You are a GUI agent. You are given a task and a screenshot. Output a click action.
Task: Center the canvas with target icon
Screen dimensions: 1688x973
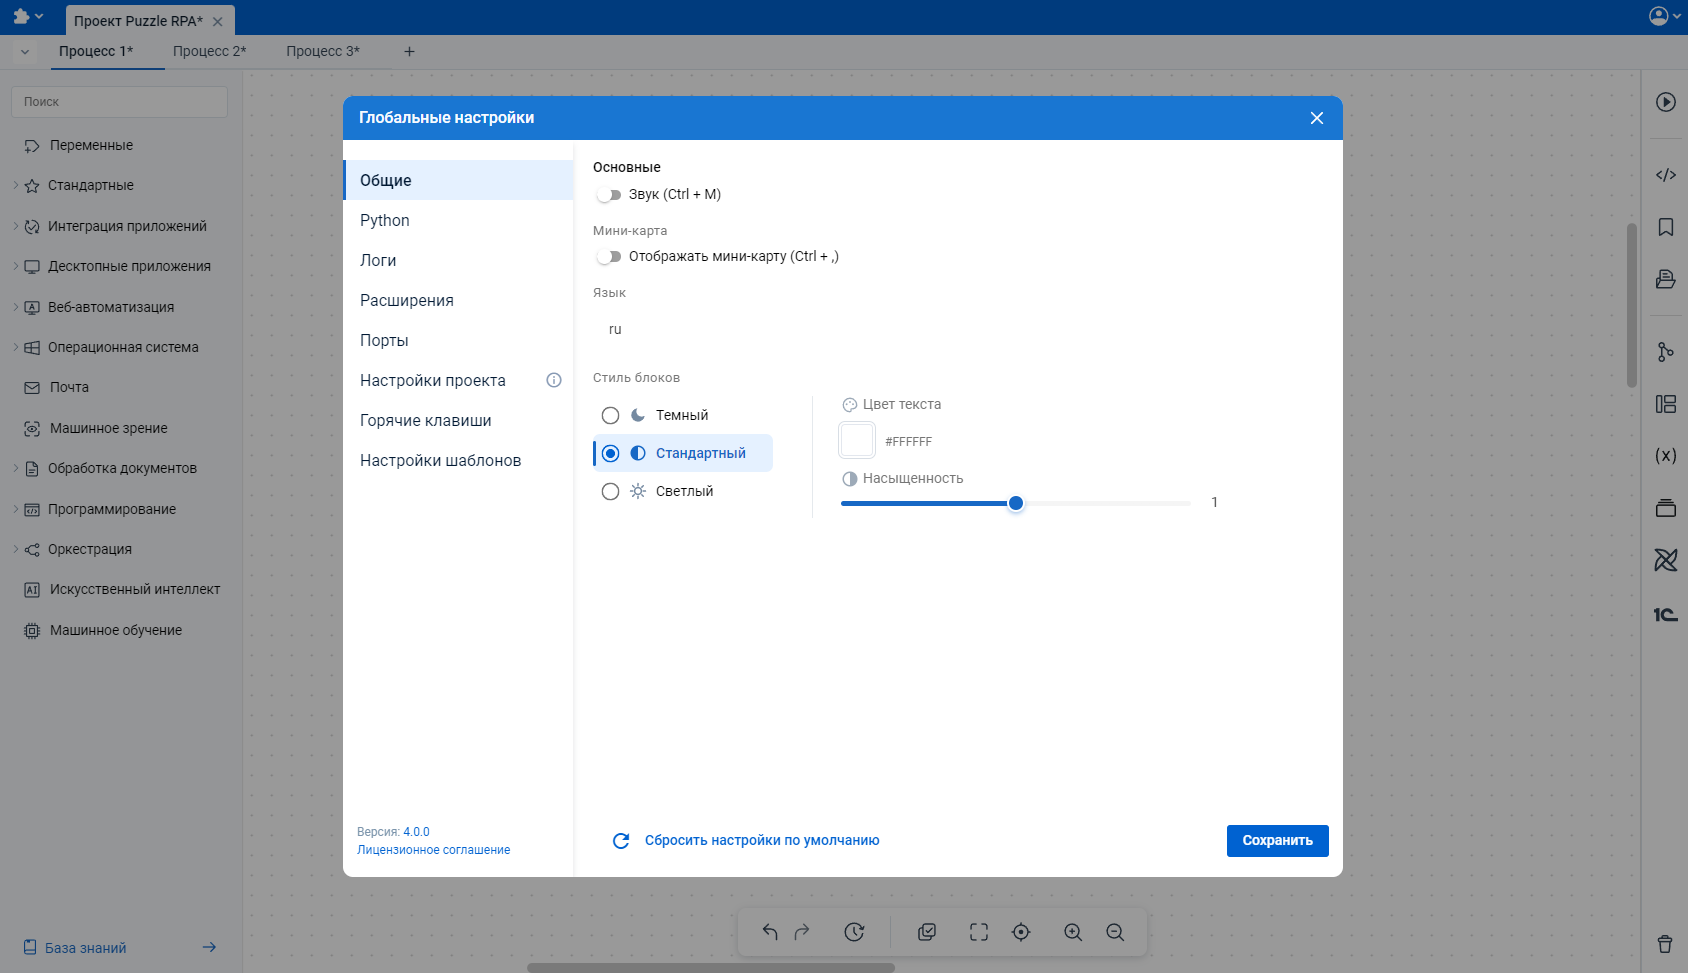click(x=1021, y=932)
